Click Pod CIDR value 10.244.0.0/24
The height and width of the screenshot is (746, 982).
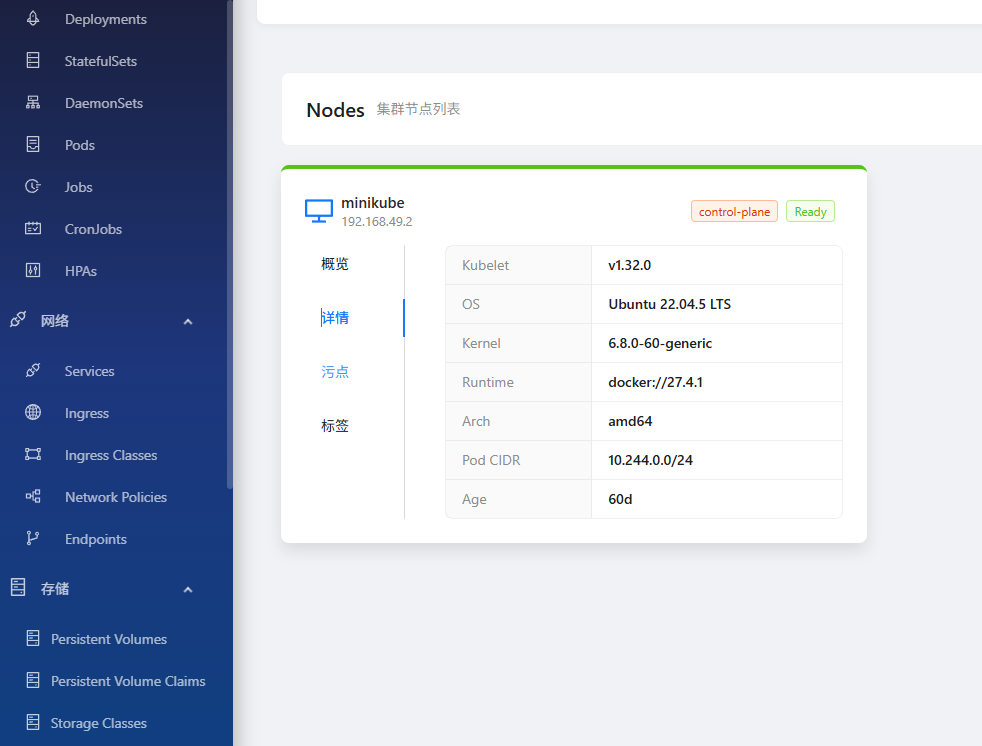(650, 460)
